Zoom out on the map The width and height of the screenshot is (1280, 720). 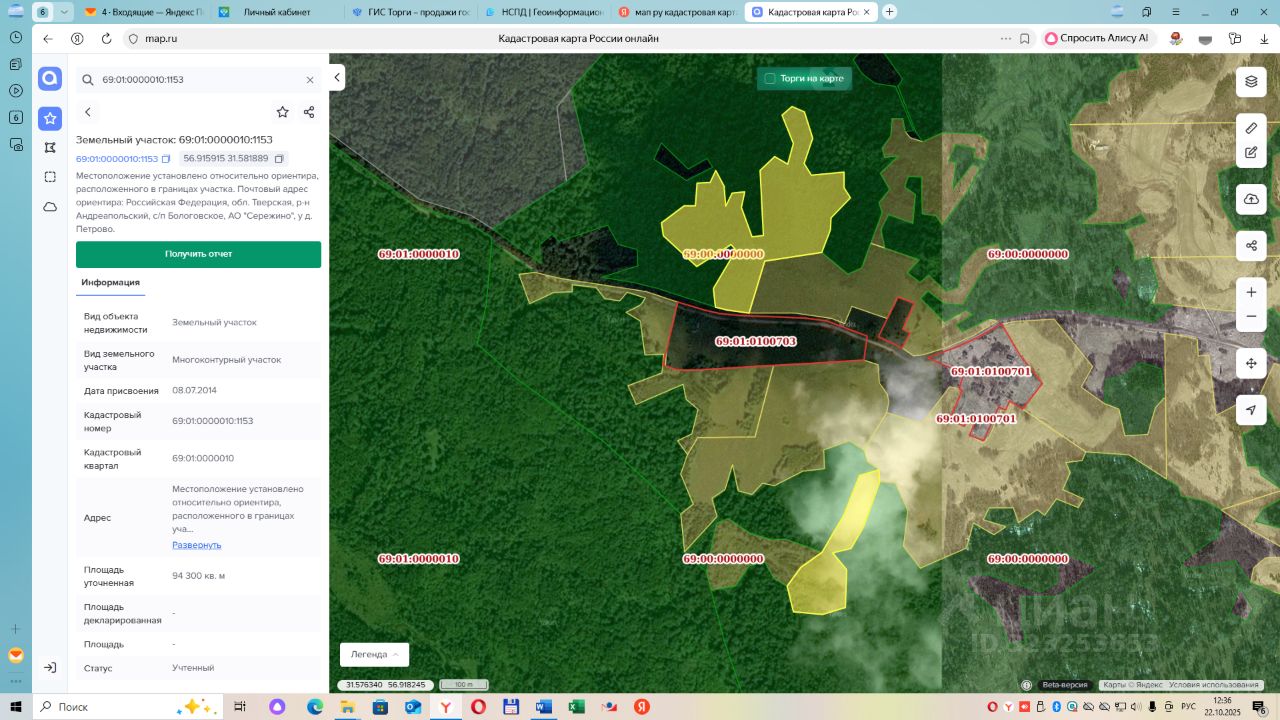pos(1251,317)
